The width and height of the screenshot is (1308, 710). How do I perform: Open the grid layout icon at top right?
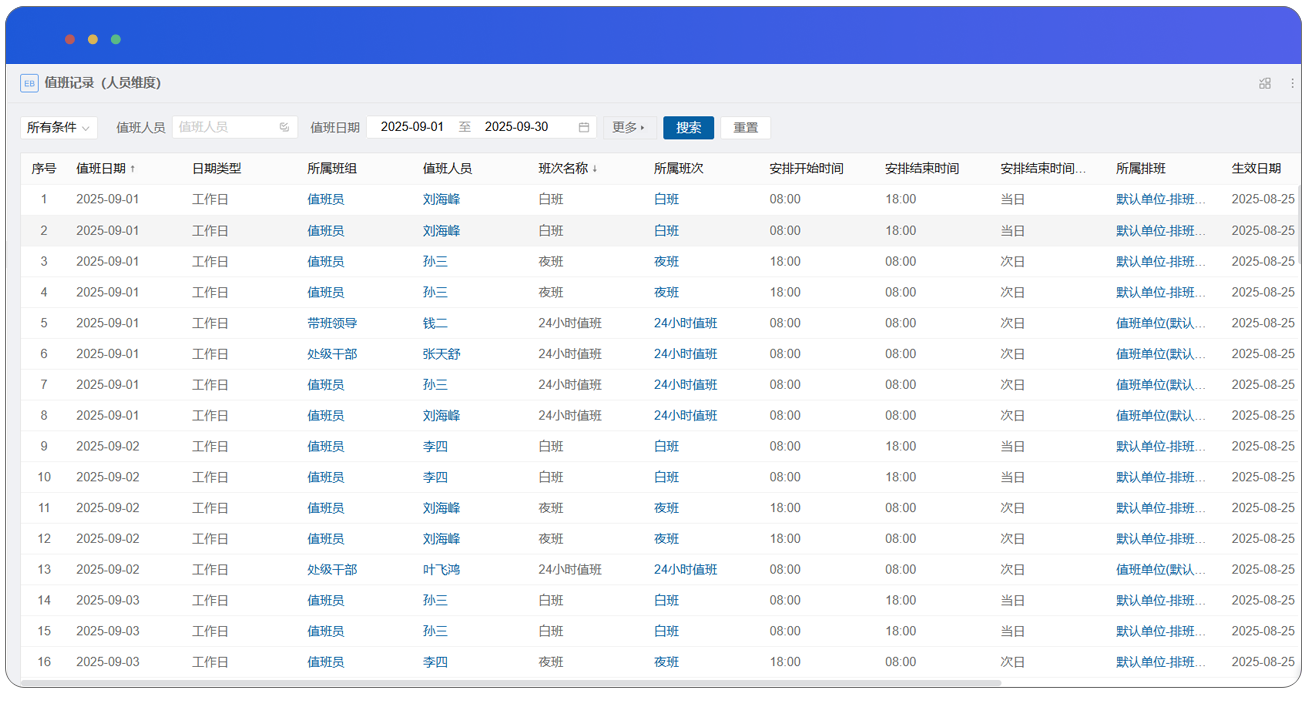[1265, 84]
